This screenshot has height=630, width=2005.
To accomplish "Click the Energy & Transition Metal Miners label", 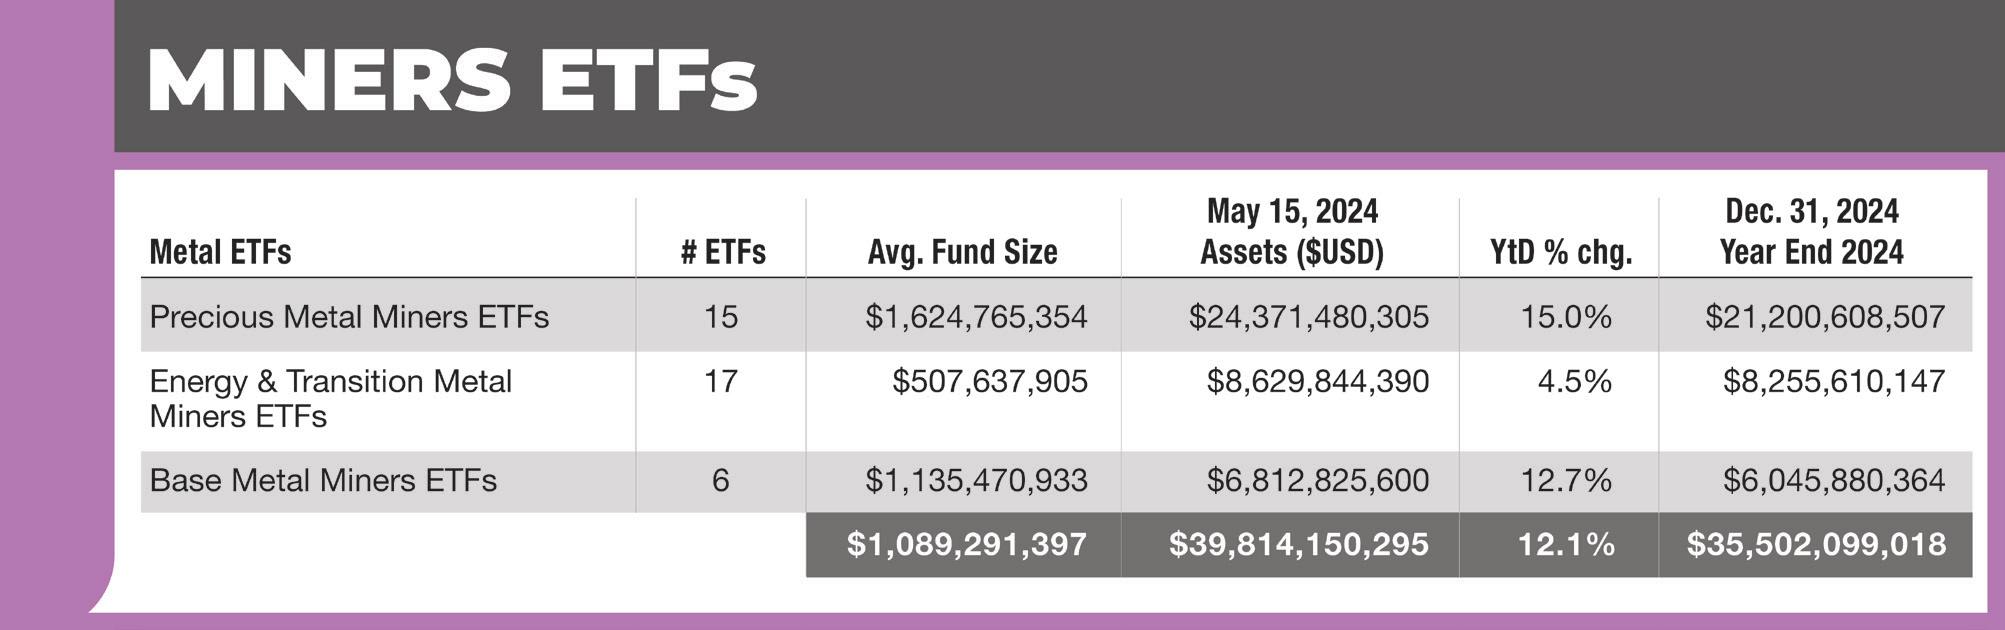I will [x=330, y=398].
